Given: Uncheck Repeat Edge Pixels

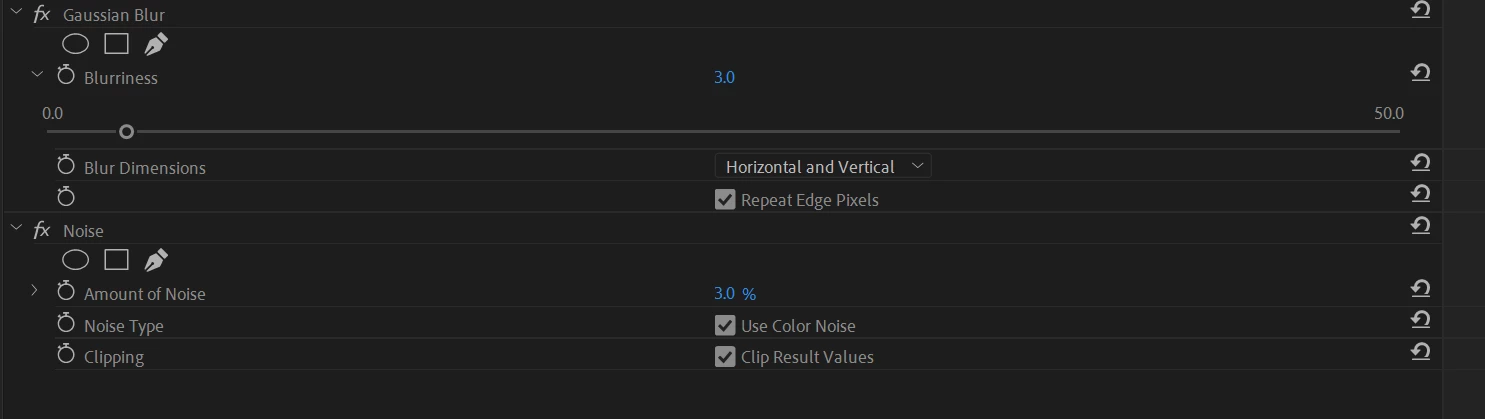Looking at the screenshot, I should pyautogui.click(x=725, y=200).
